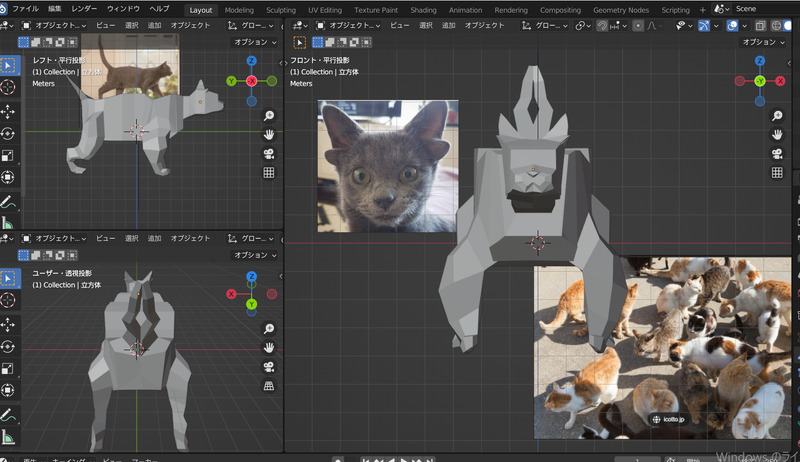Select the Rotate tool in top-left viewport
Screen dimensions: 800x462
point(8,132)
